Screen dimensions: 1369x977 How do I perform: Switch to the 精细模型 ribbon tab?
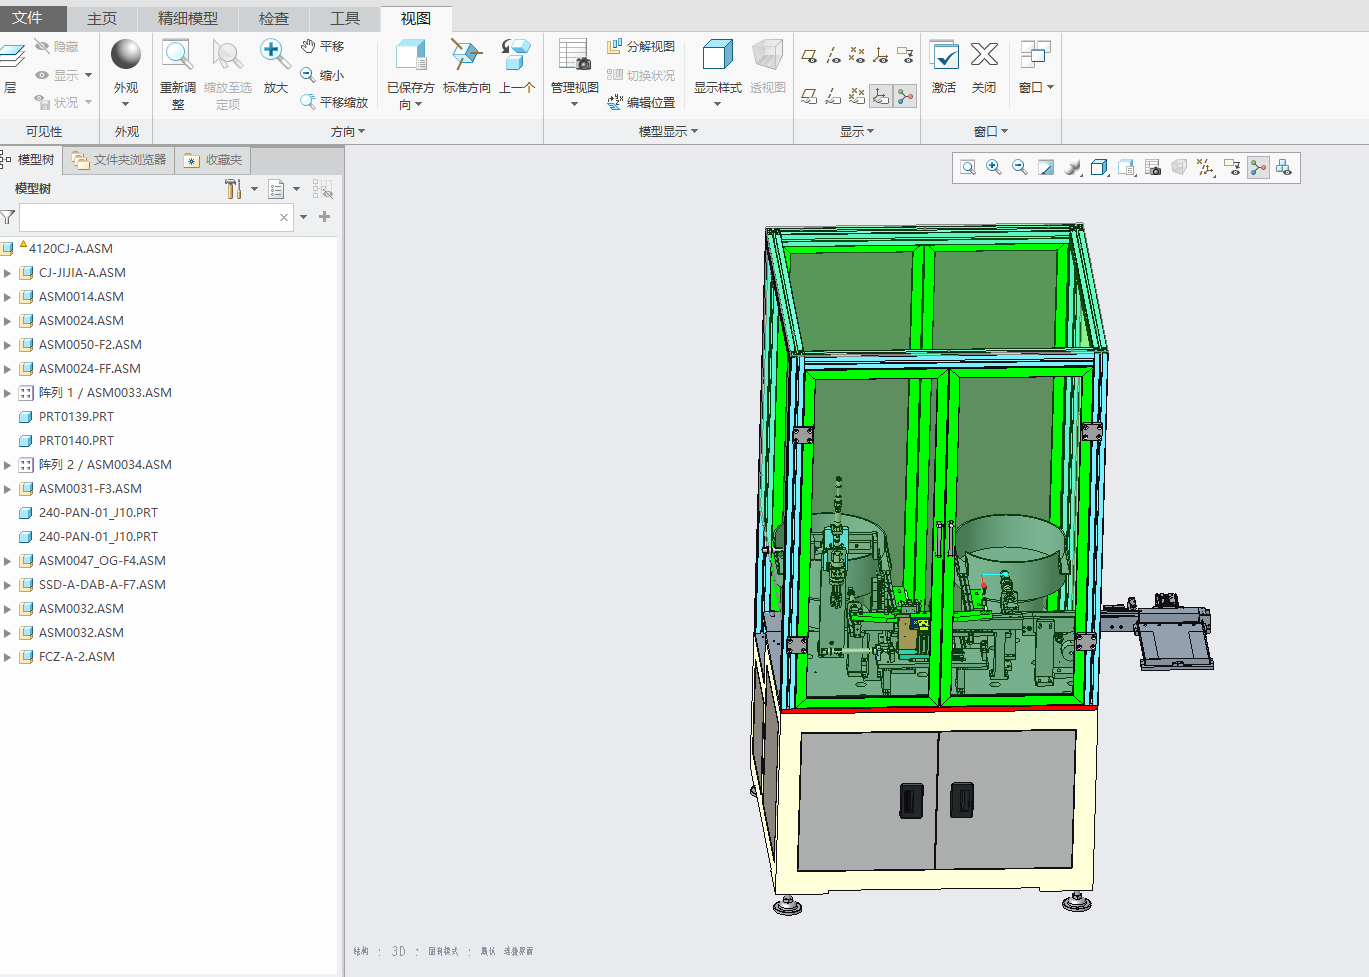coord(187,18)
